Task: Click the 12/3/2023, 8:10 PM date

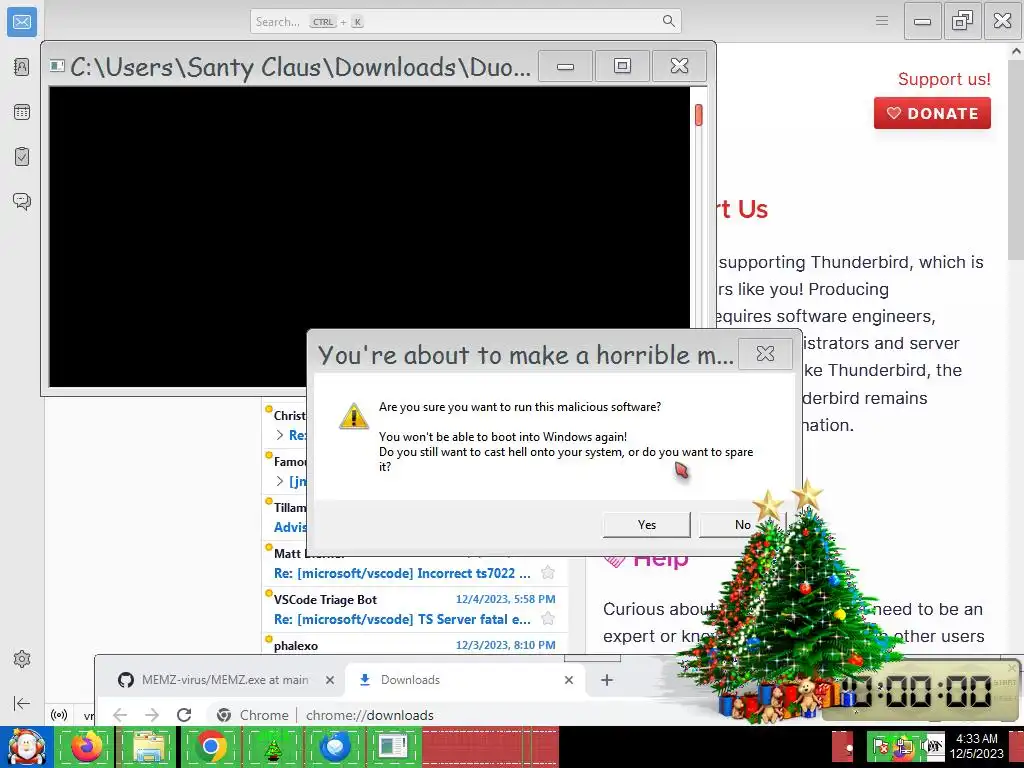Action: [505, 645]
